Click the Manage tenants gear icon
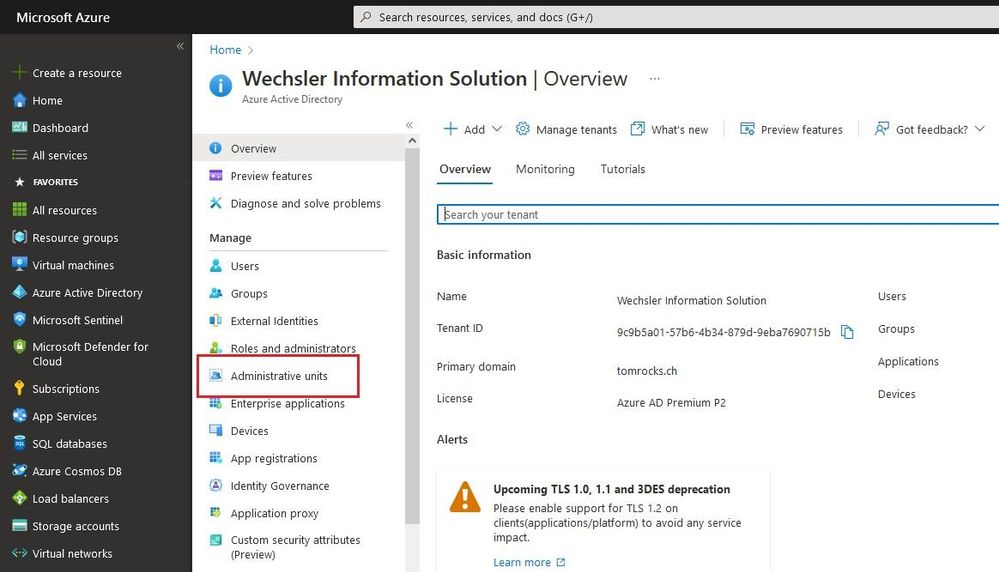 tap(522, 129)
